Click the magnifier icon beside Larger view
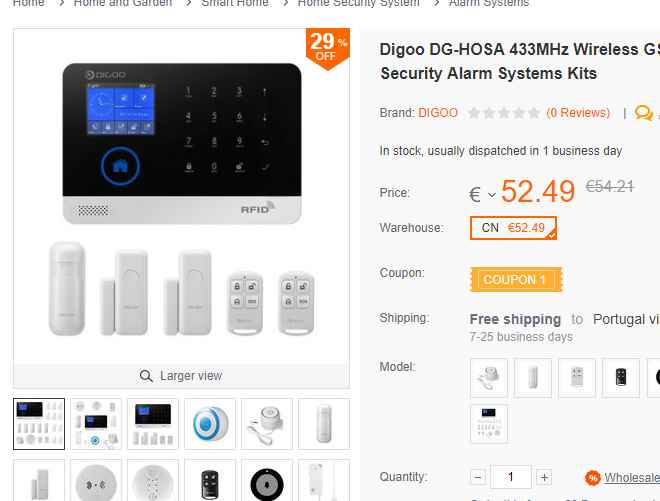The image size is (660, 501). 146,376
